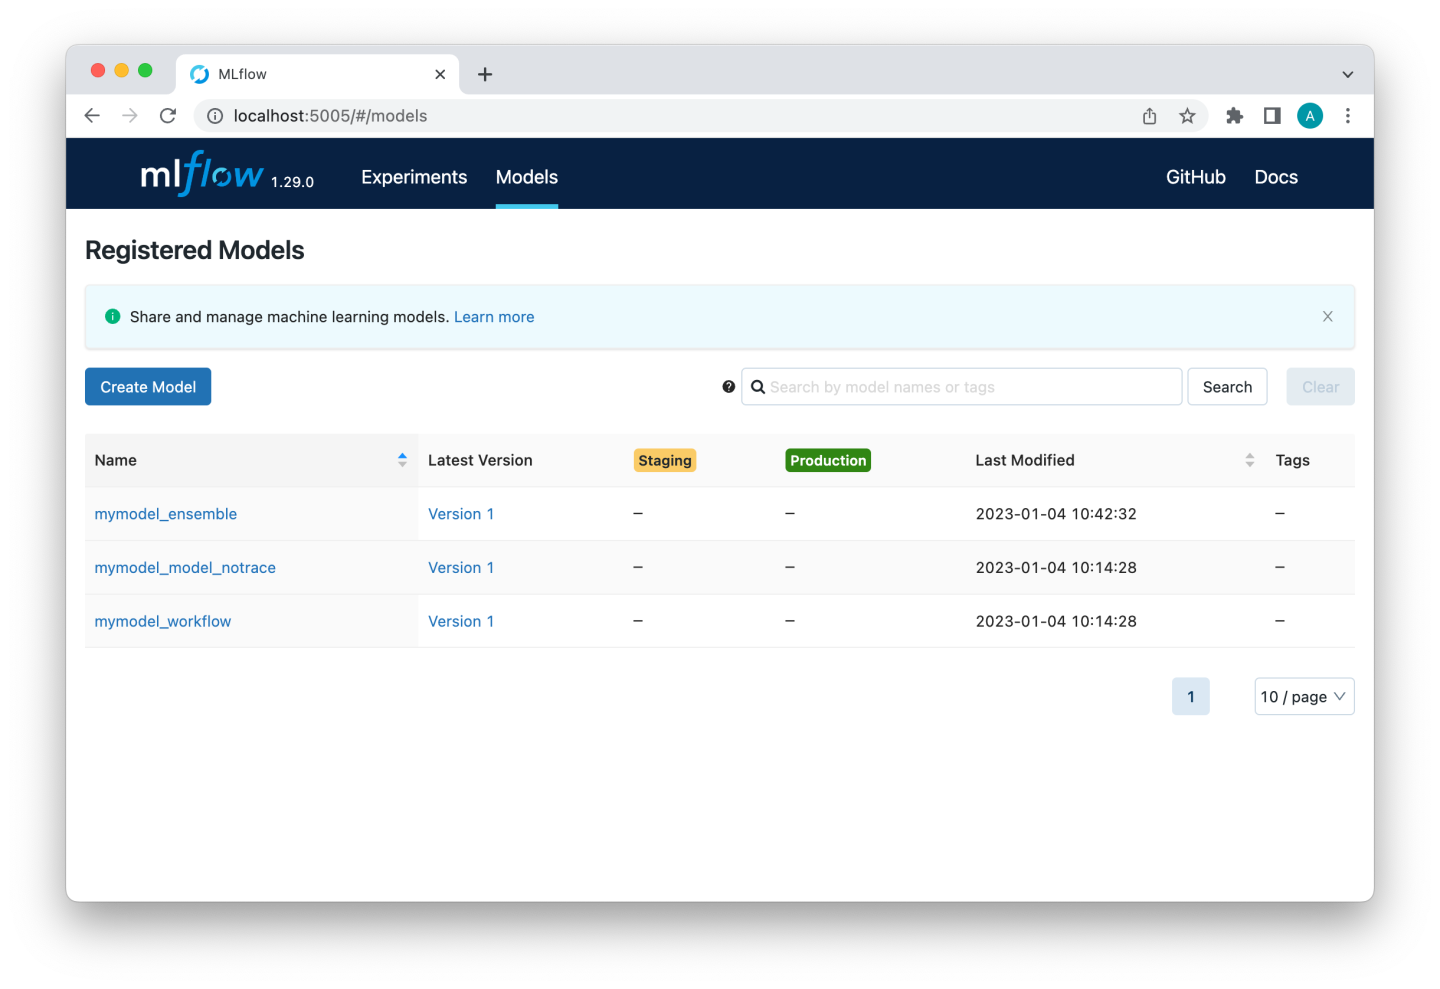Sort the table by the Name column sorter

pyautogui.click(x=402, y=459)
